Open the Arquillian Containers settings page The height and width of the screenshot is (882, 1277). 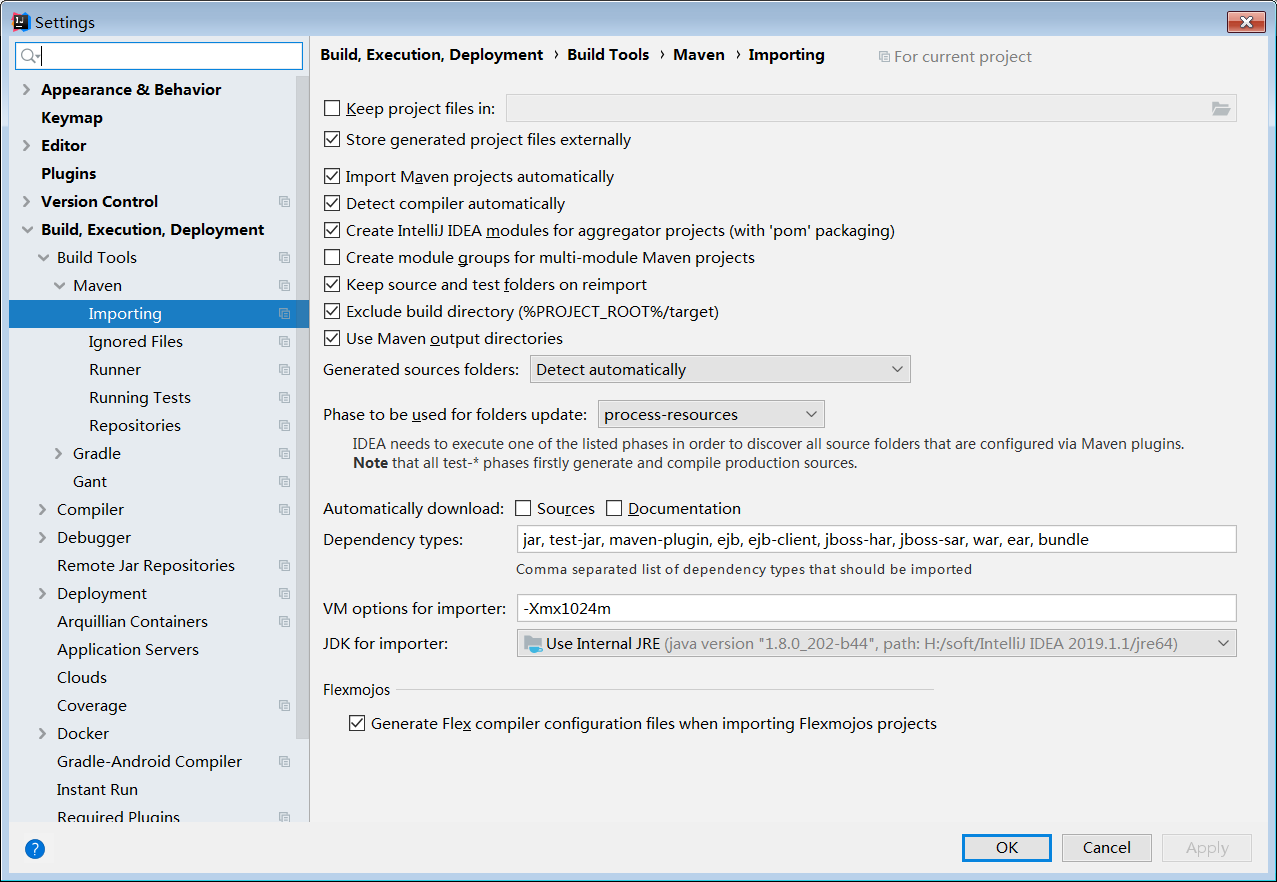132,622
